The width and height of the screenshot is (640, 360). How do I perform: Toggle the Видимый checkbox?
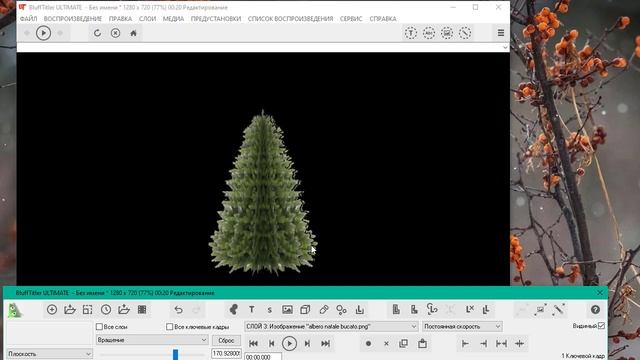click(x=601, y=326)
